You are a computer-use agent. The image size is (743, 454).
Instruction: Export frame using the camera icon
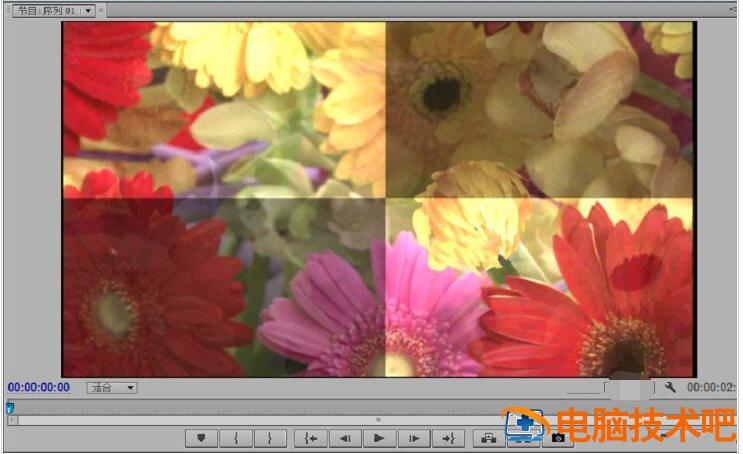pyautogui.click(x=558, y=438)
